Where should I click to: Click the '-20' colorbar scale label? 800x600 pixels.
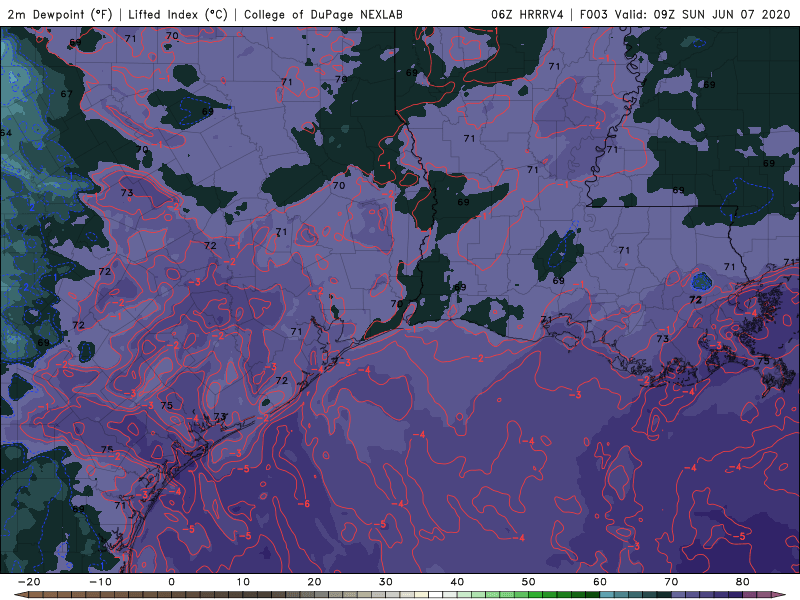click(x=29, y=582)
